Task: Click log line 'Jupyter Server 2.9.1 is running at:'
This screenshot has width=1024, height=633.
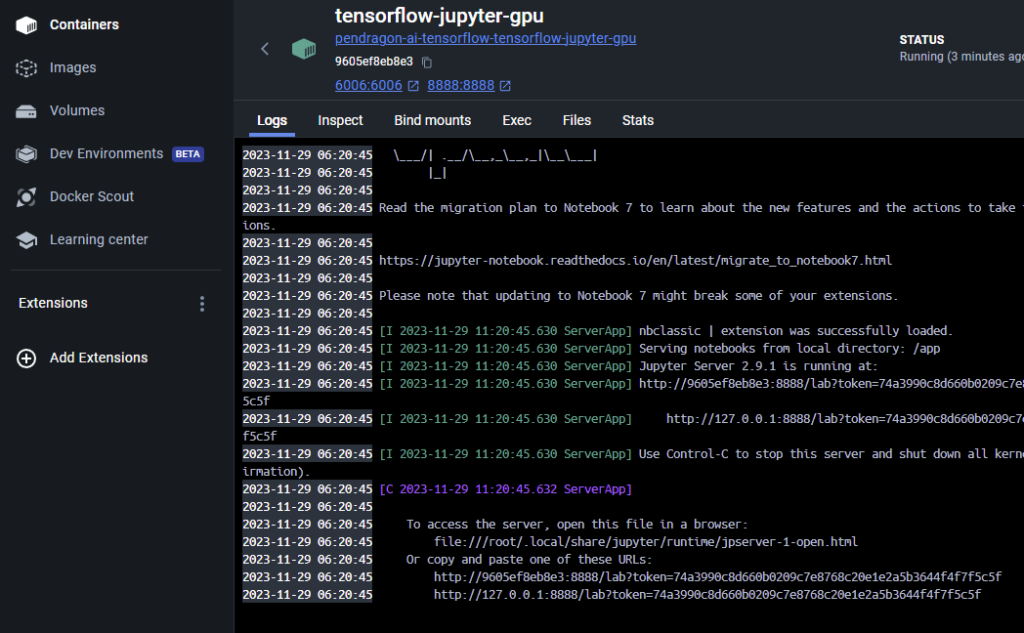Action: pos(758,366)
